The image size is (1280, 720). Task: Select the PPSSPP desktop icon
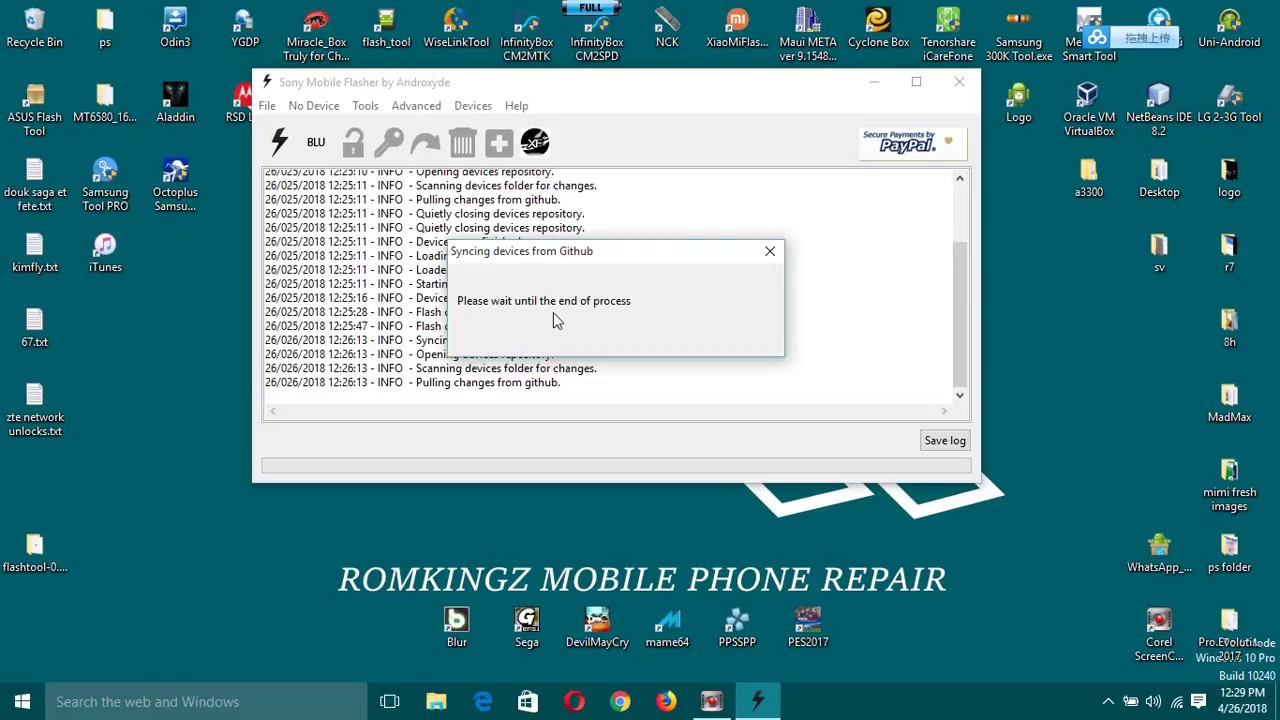click(x=737, y=628)
